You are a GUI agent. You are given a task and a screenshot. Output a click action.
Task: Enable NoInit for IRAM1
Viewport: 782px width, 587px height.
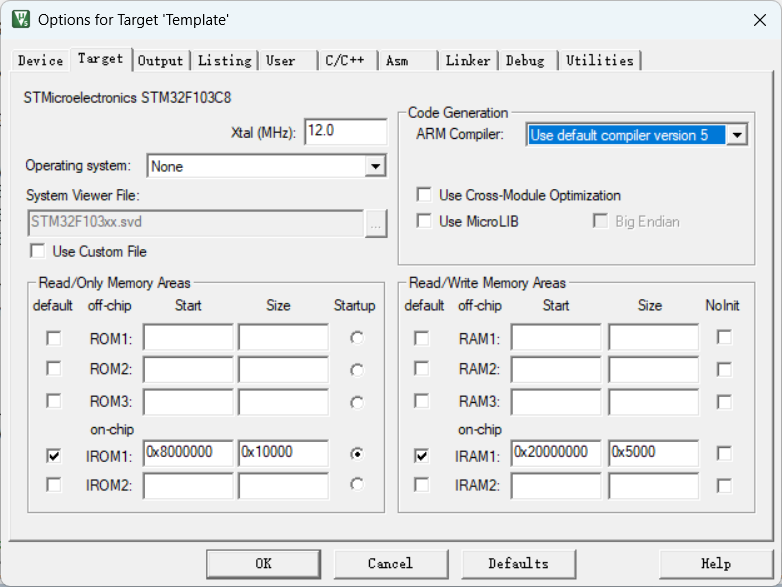[724, 453]
